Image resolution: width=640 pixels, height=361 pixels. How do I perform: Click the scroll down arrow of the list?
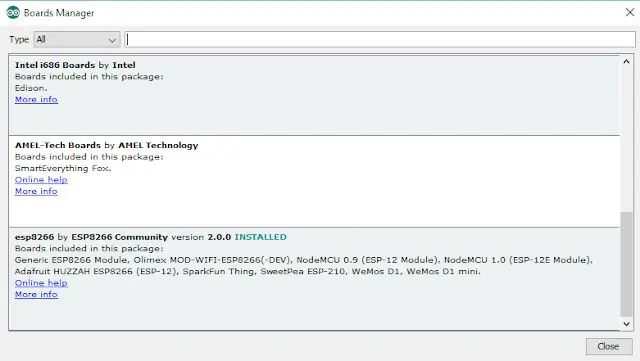[627, 324]
